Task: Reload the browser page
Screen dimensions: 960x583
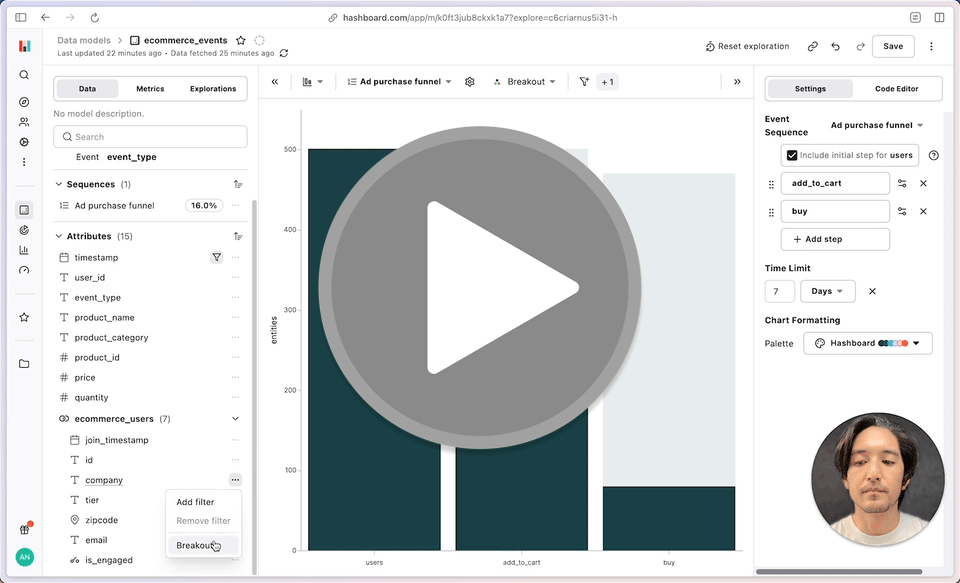Action: (x=94, y=18)
